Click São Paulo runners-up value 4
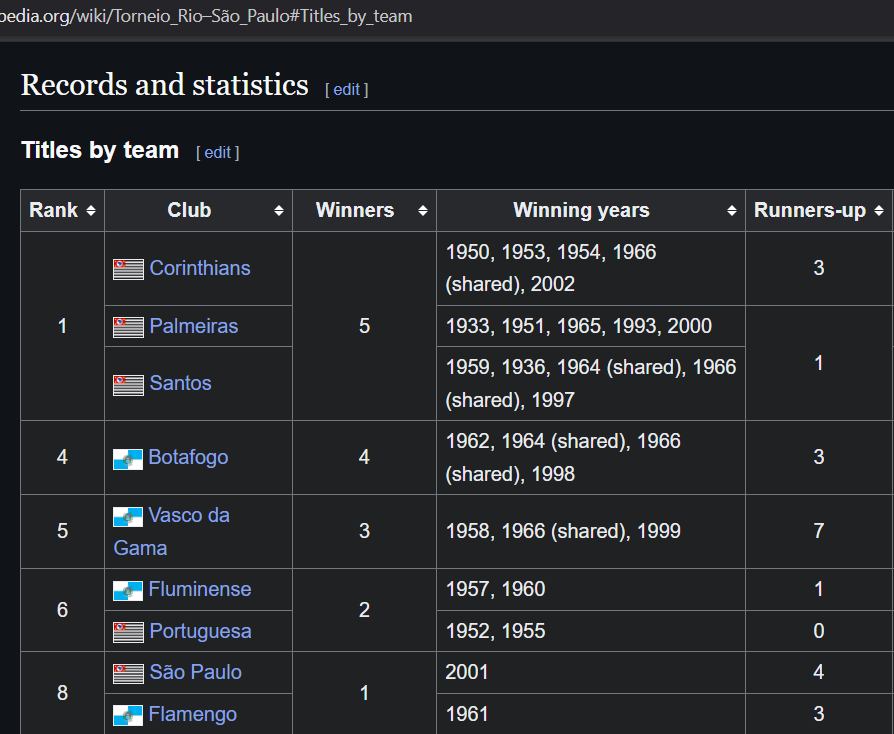This screenshot has height=734, width=894. click(819, 673)
